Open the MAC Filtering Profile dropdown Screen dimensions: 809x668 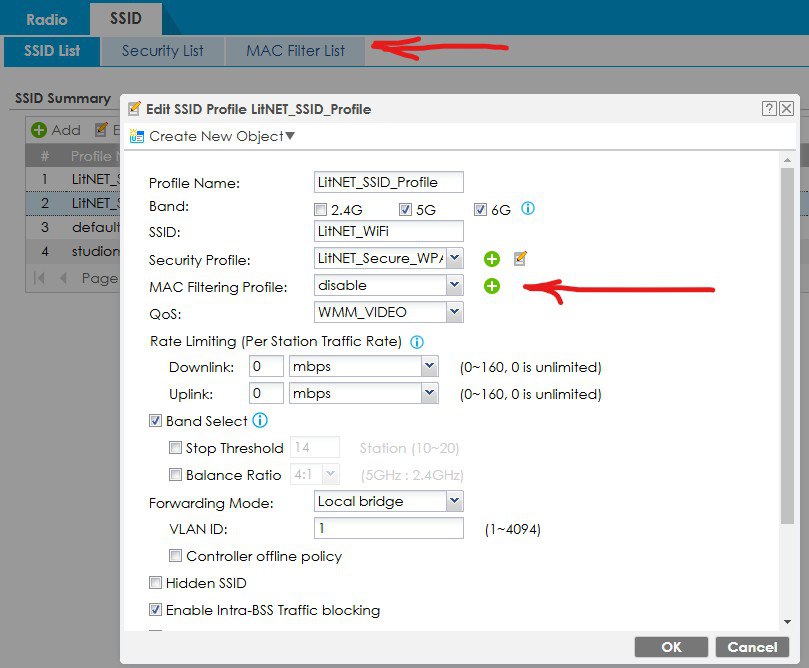[x=455, y=285]
